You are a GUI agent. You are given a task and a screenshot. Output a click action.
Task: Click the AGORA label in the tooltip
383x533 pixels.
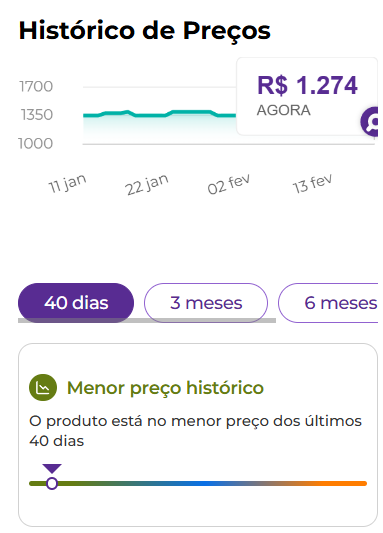[283, 110]
